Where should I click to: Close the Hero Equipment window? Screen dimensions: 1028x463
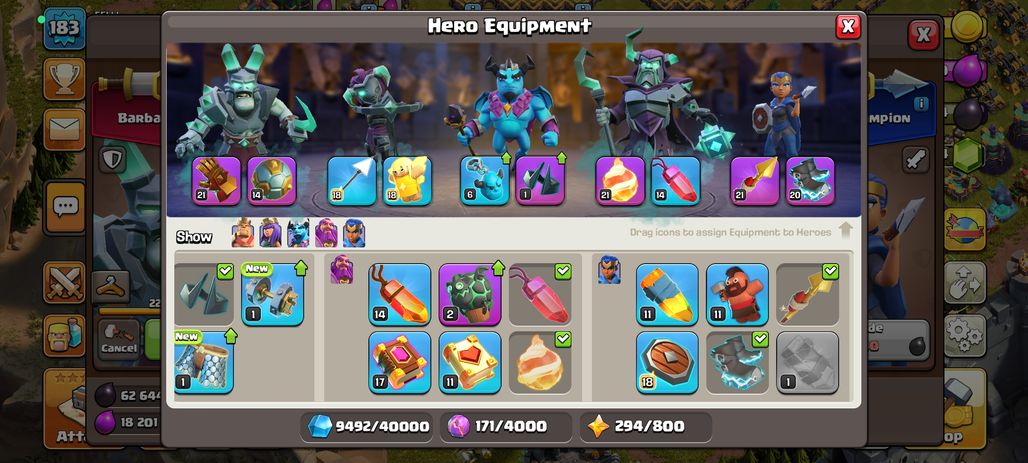coord(848,26)
